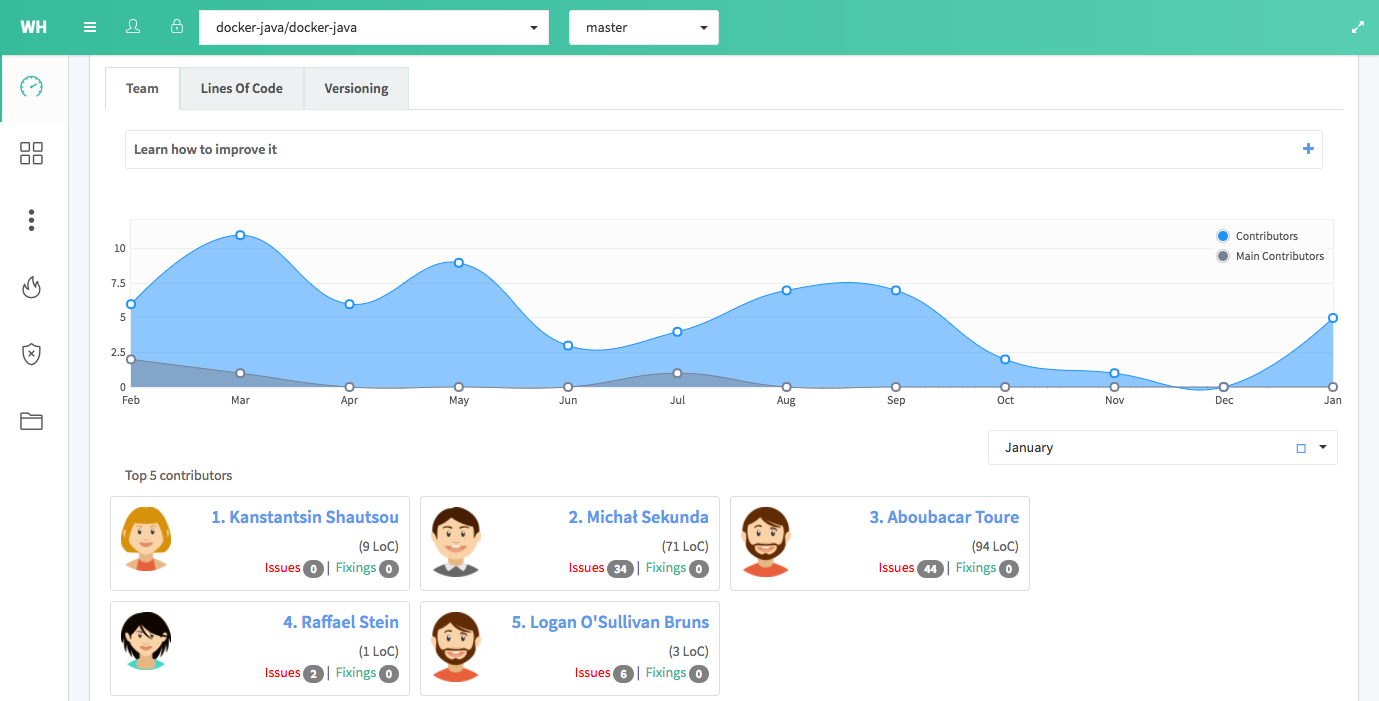Toggle fullscreen with the expand arrows icon

pyautogui.click(x=1357, y=28)
